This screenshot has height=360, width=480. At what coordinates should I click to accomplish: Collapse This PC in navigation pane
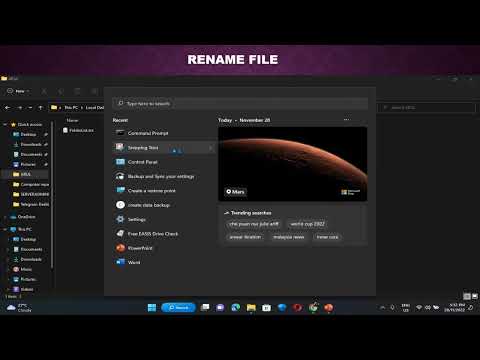[5, 229]
